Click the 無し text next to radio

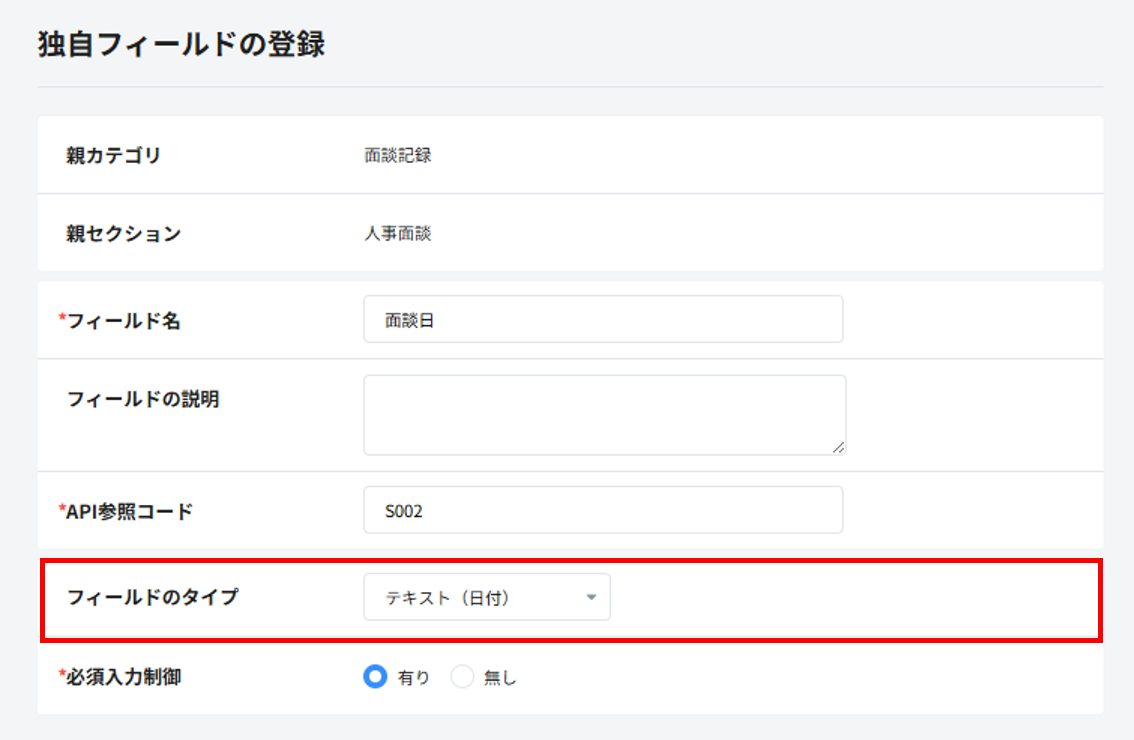point(500,678)
